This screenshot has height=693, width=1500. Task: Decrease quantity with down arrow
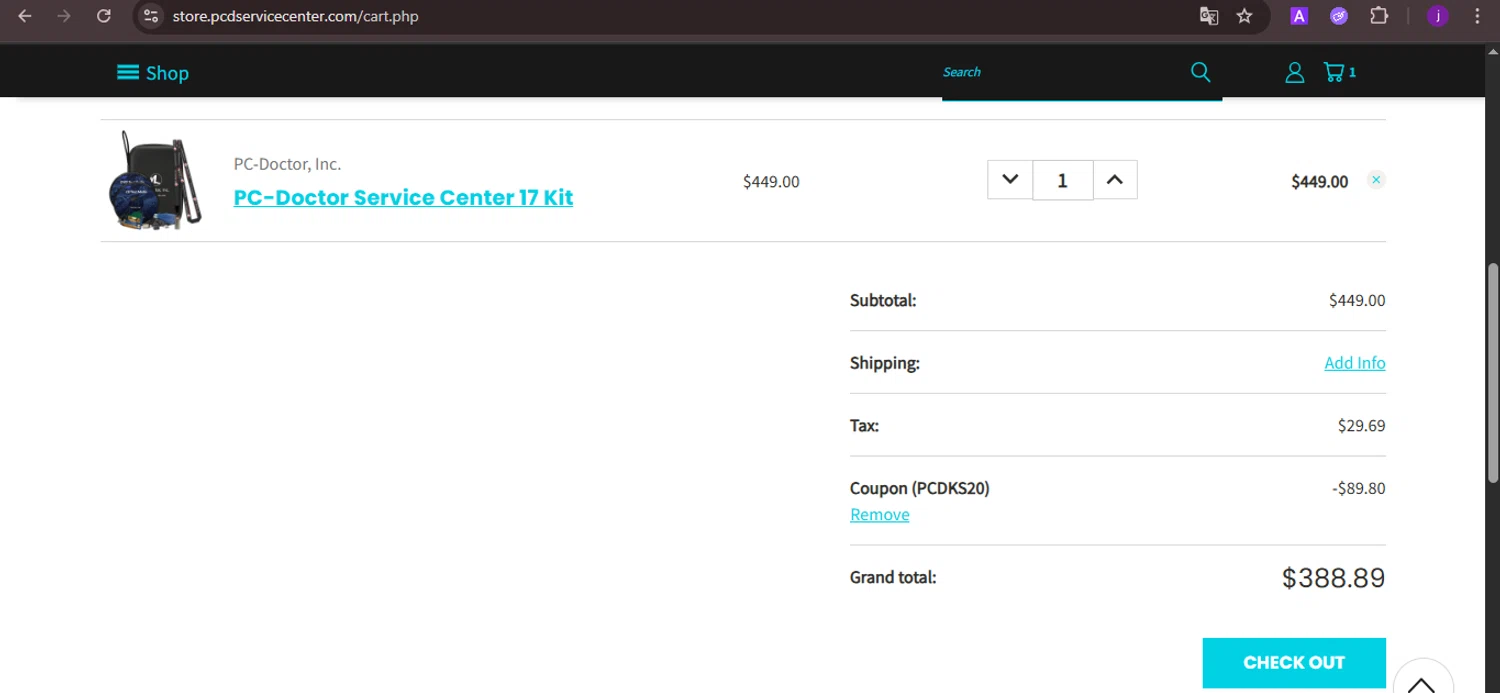(1010, 180)
